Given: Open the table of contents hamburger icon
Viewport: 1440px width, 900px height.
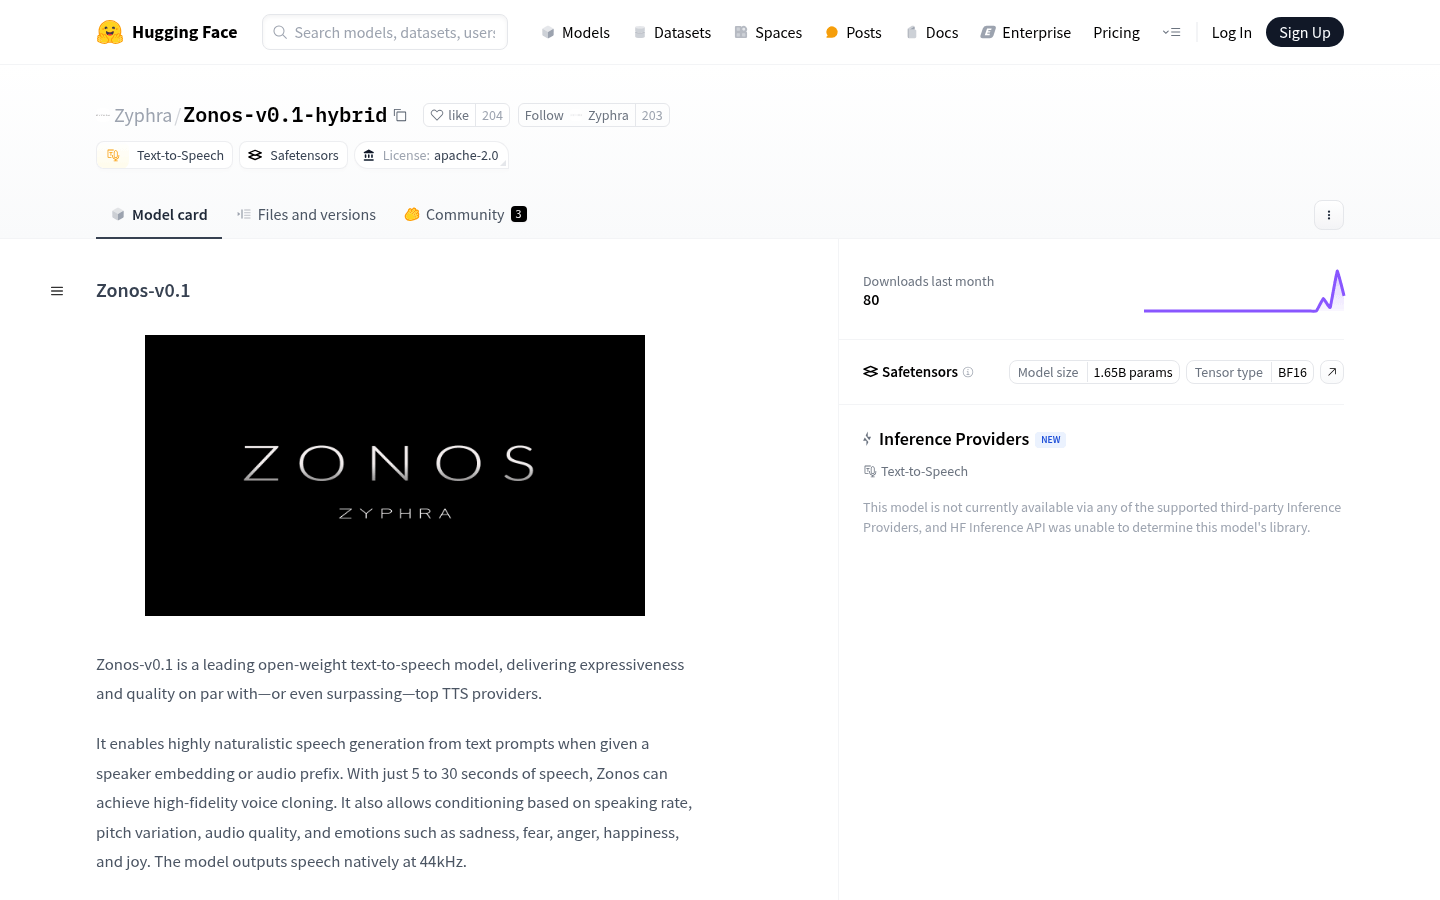Looking at the screenshot, I should point(57,290).
